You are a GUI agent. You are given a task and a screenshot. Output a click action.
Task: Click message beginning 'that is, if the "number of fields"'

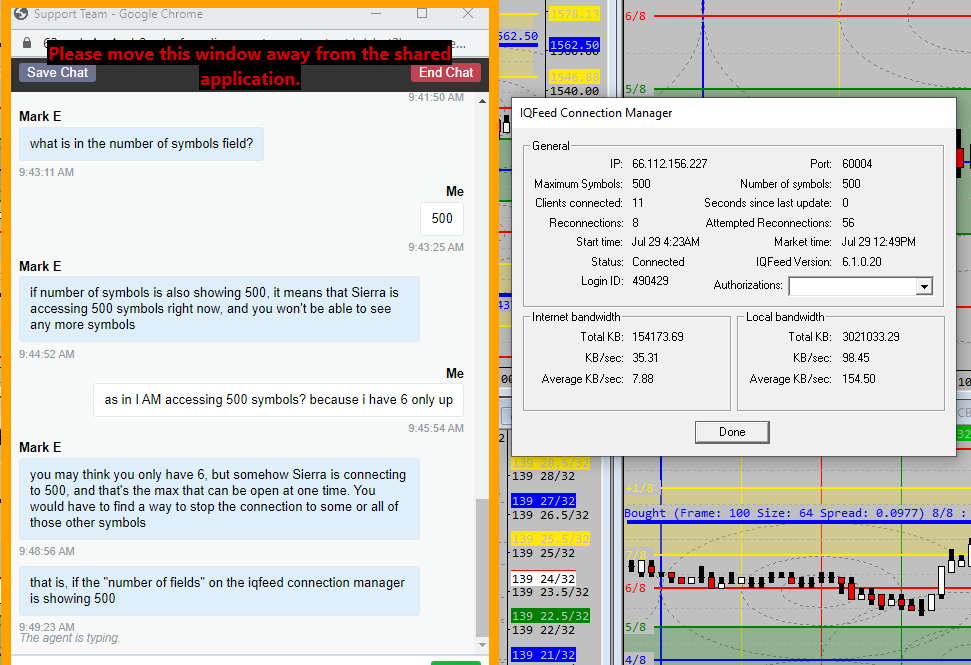pos(219,591)
